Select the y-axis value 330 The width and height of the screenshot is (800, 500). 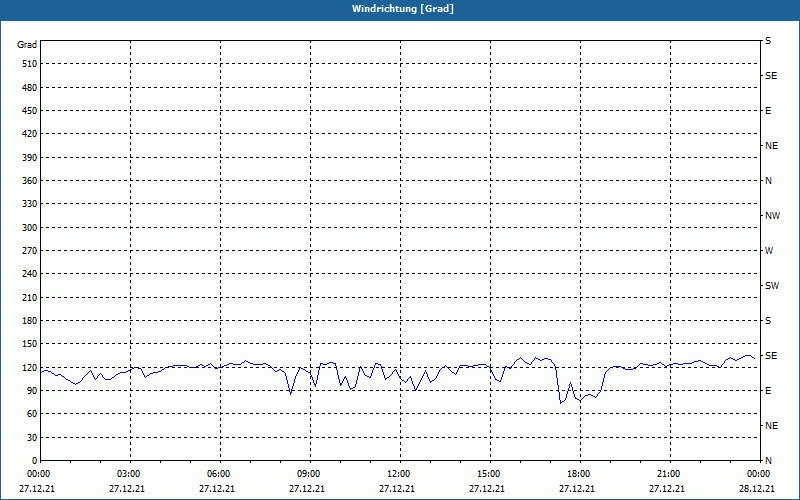pyautogui.click(x=30, y=204)
